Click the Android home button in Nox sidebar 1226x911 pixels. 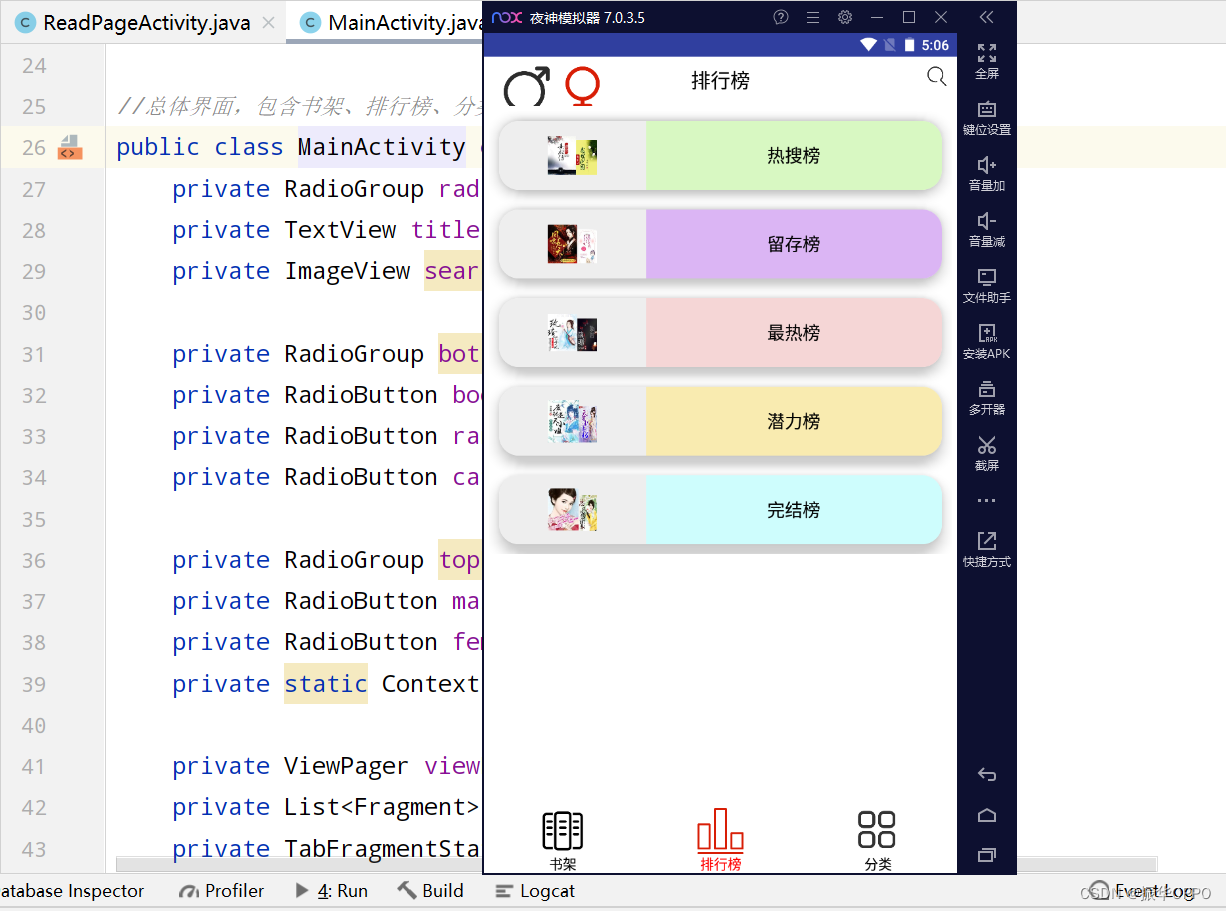click(x=987, y=815)
